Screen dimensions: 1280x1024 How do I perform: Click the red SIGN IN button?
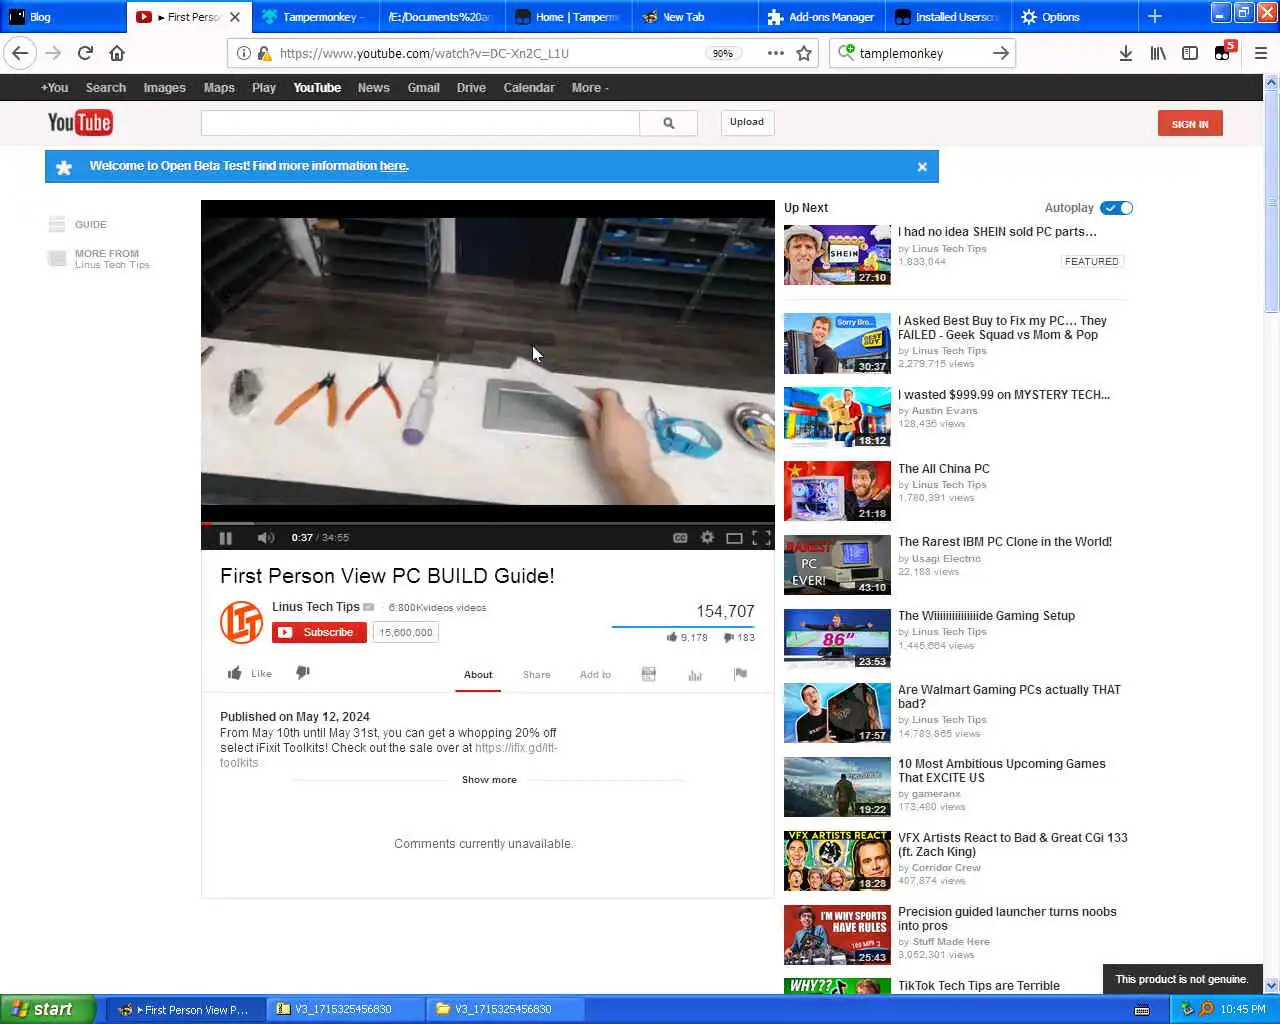tap(1190, 124)
